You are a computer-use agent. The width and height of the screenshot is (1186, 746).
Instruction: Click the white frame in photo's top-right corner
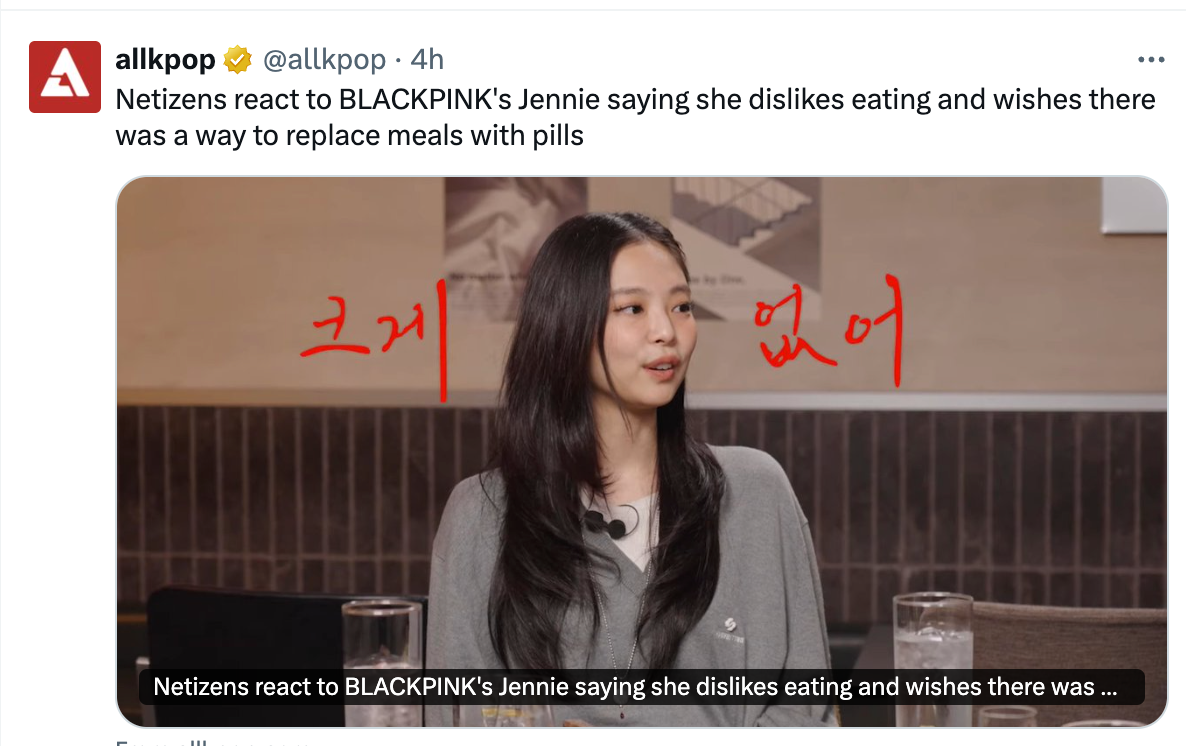[1134, 204]
